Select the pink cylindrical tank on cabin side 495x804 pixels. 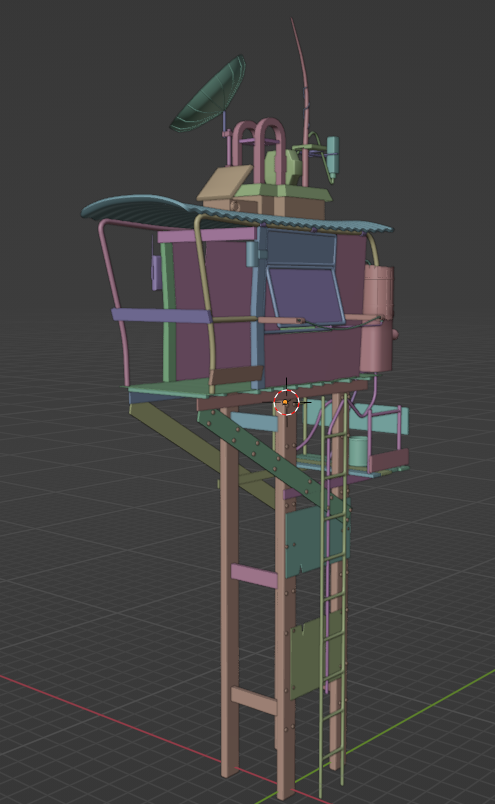[377, 318]
